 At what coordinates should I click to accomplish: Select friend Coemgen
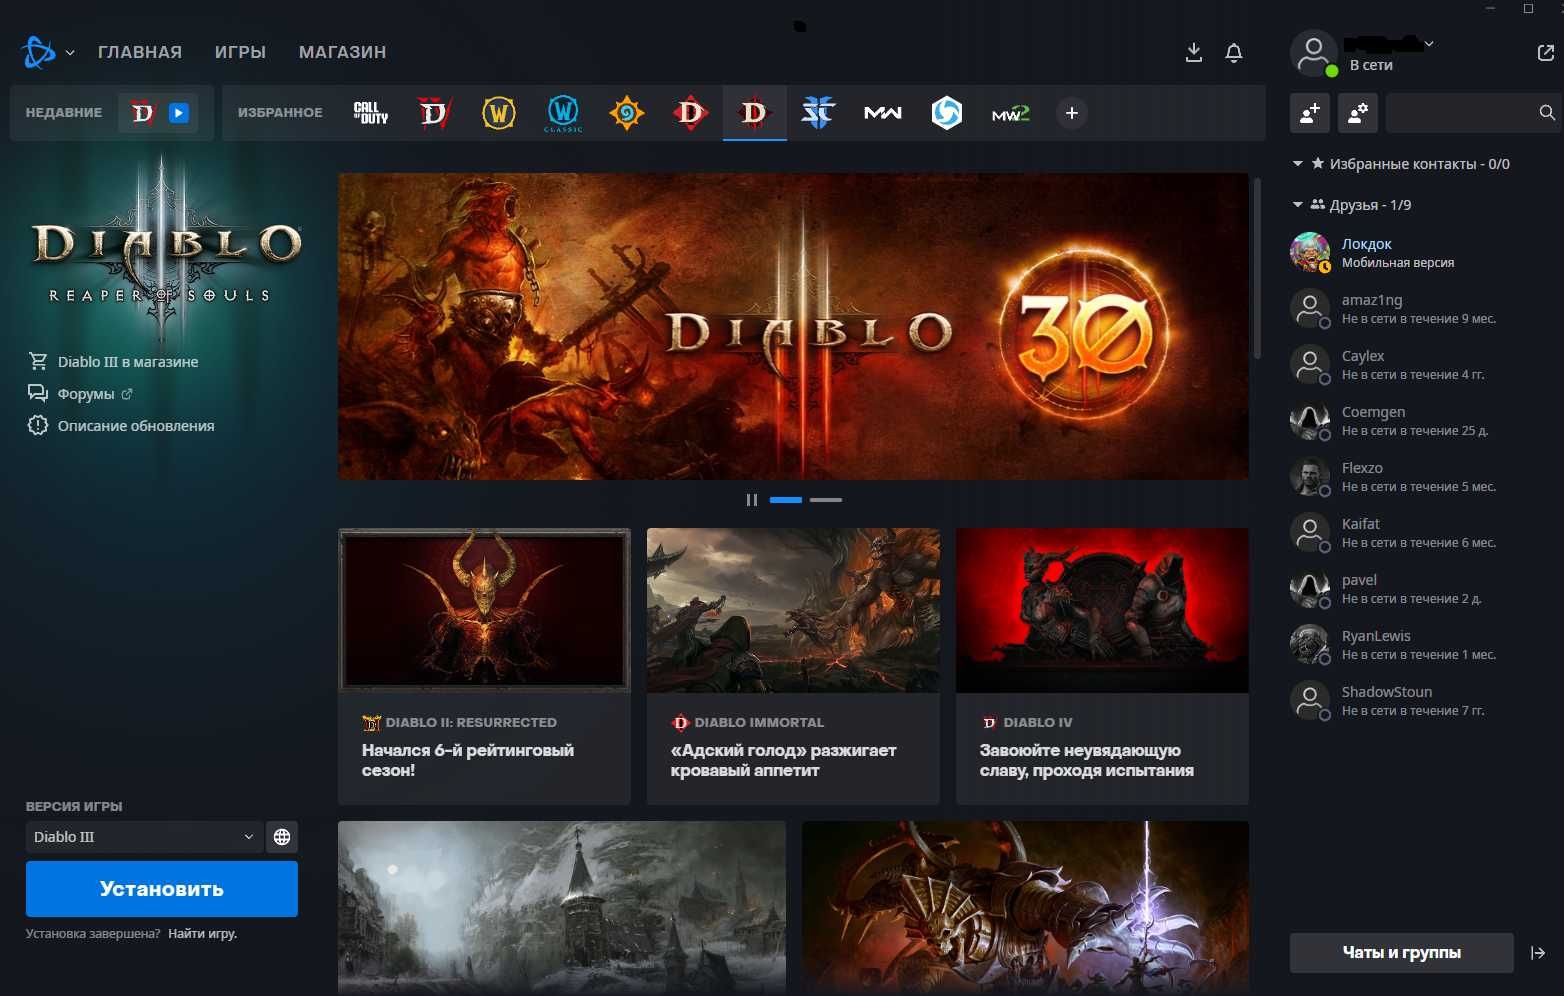click(x=1423, y=420)
